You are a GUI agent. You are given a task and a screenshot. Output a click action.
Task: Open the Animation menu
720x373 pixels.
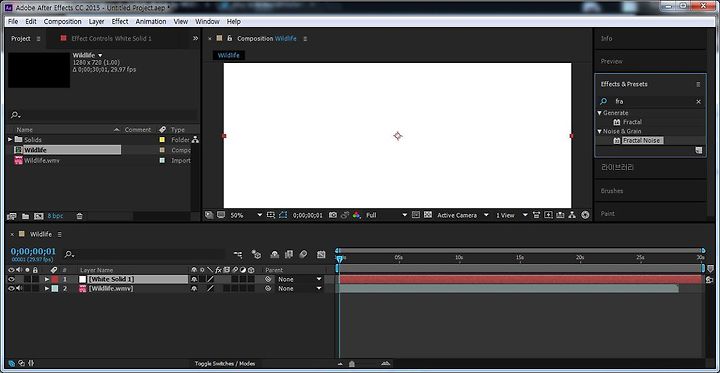pos(151,22)
